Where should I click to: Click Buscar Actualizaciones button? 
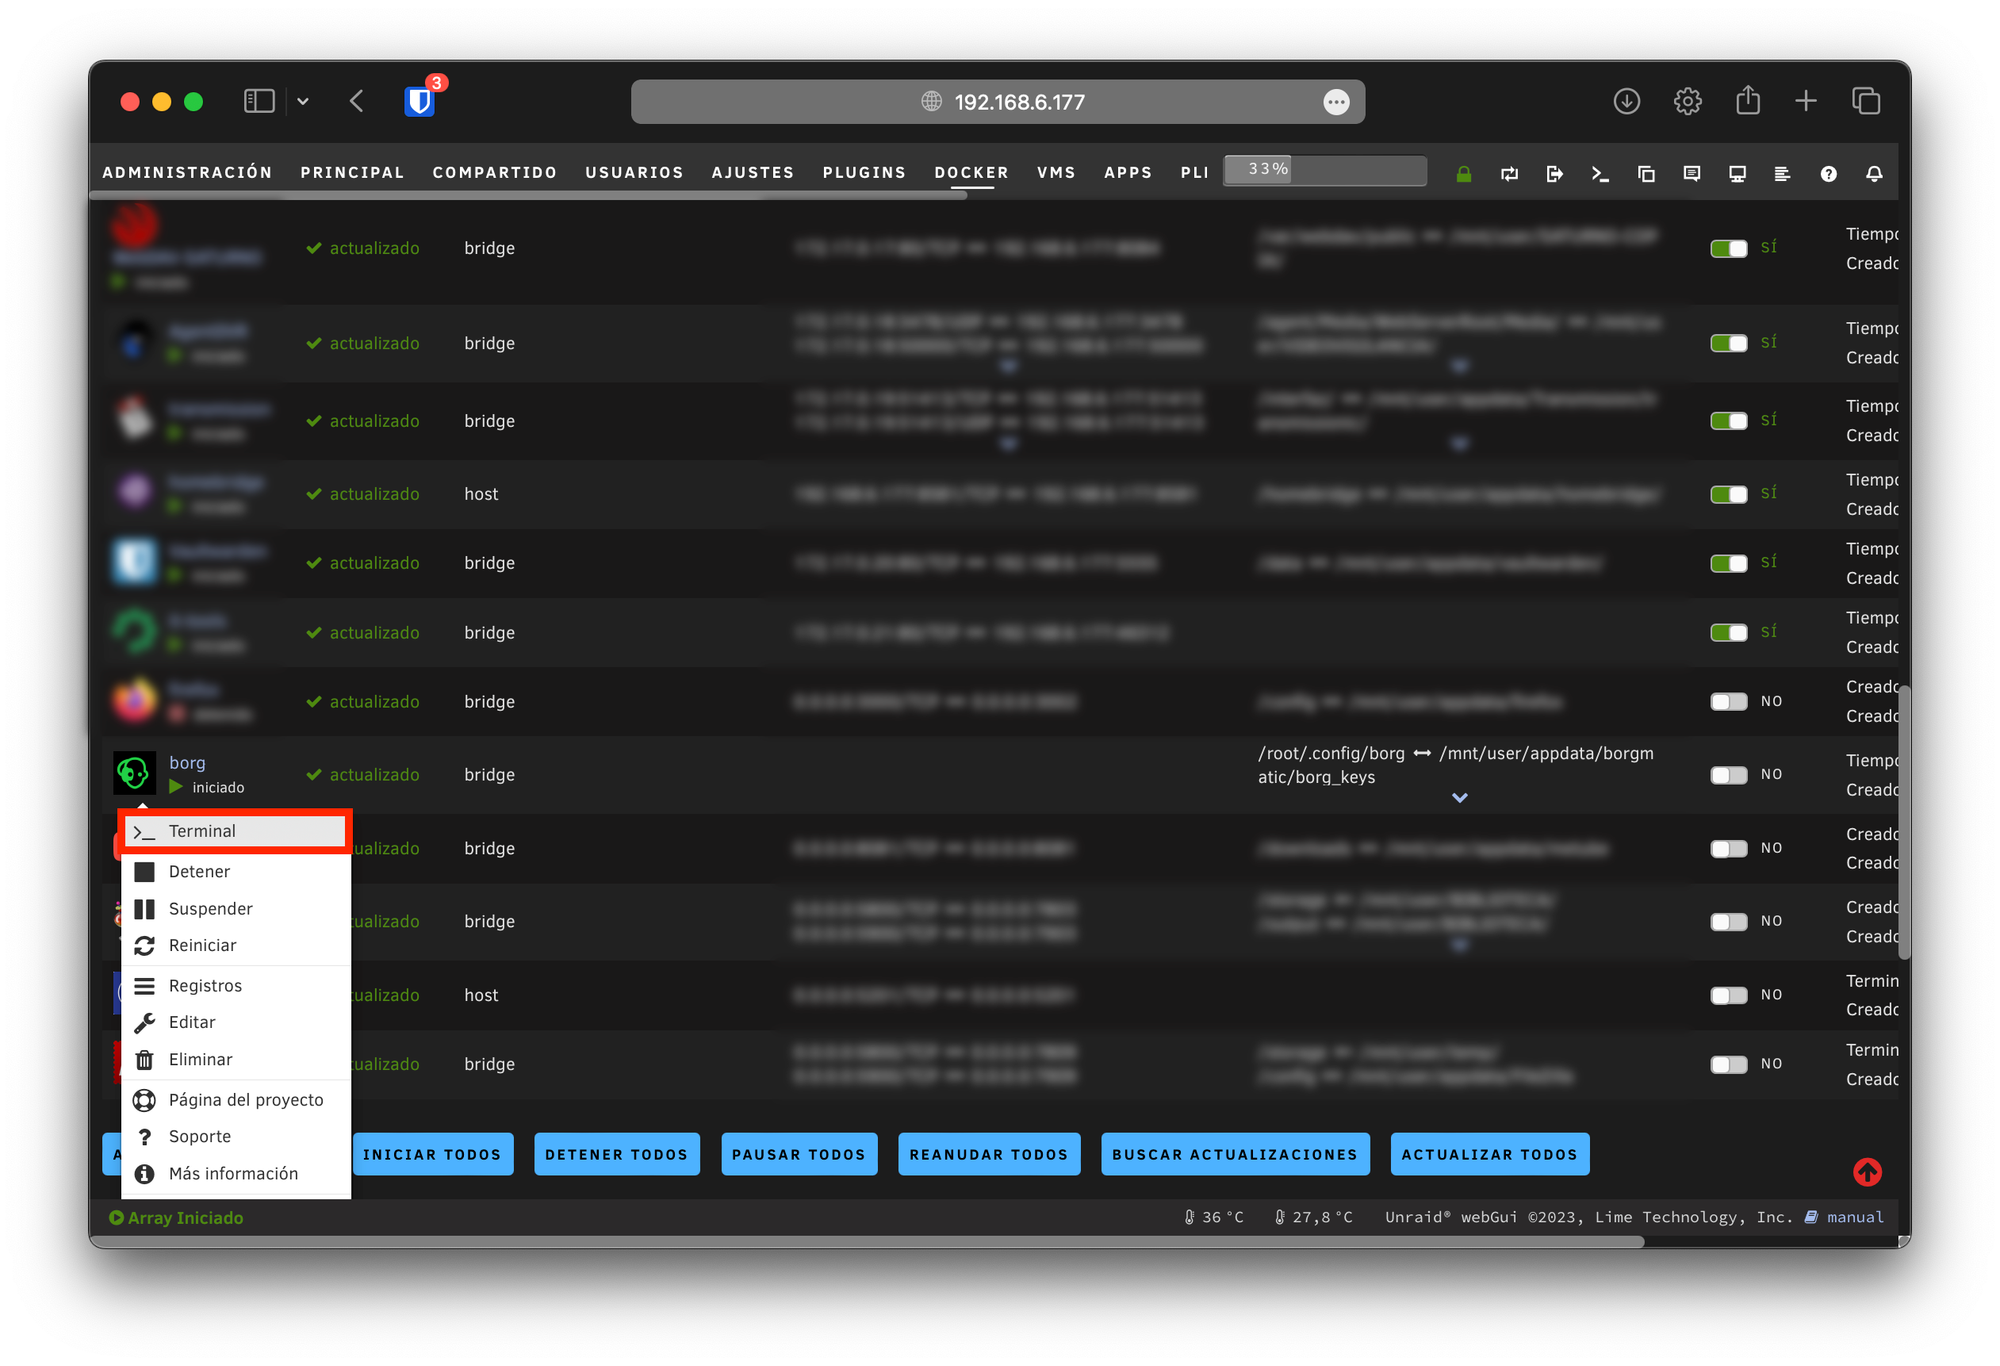(1235, 1154)
